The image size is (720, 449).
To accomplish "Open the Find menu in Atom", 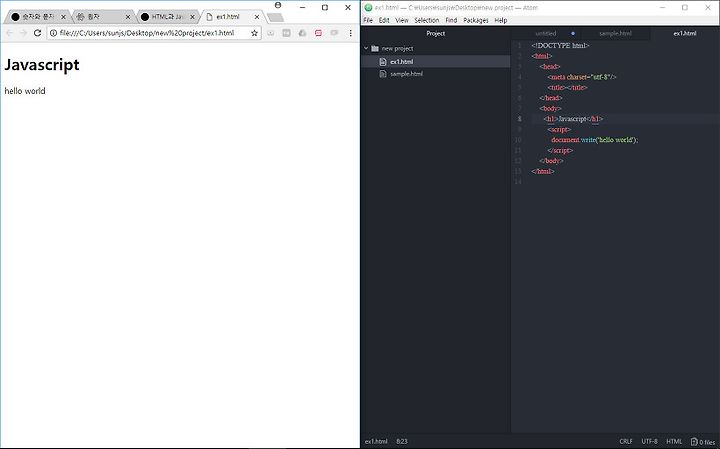I will 451,20.
